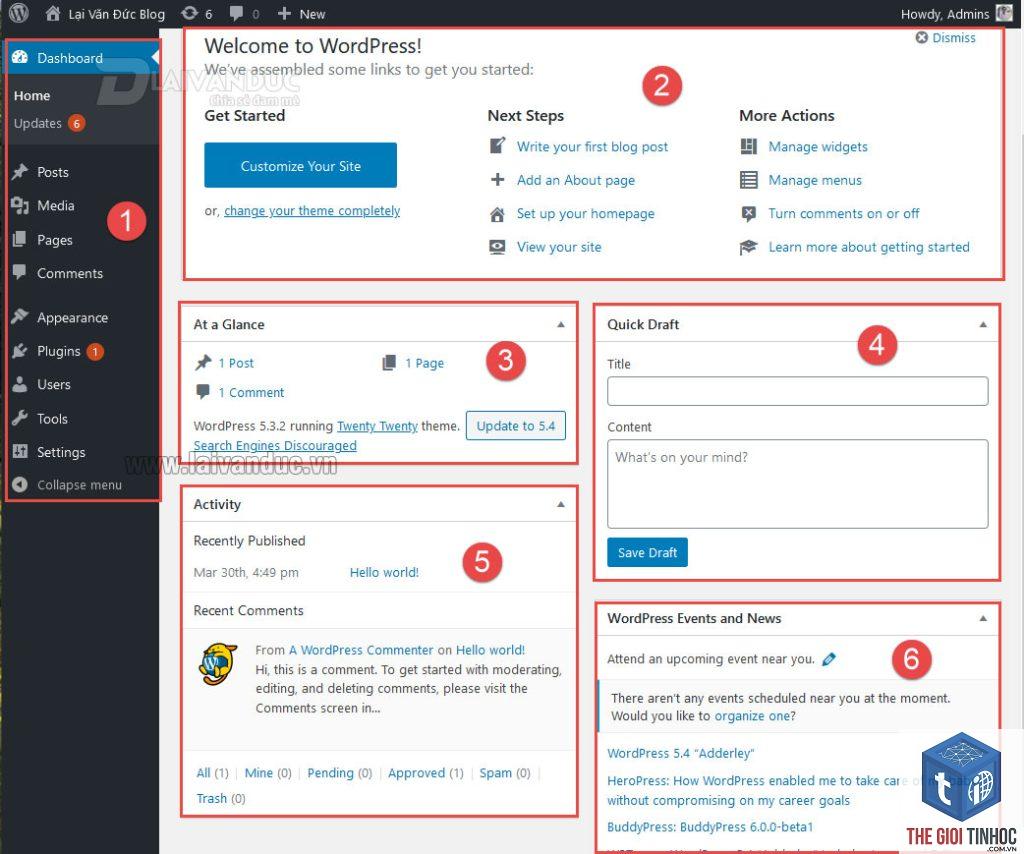Click the Customize Your Site button

tap(300, 165)
